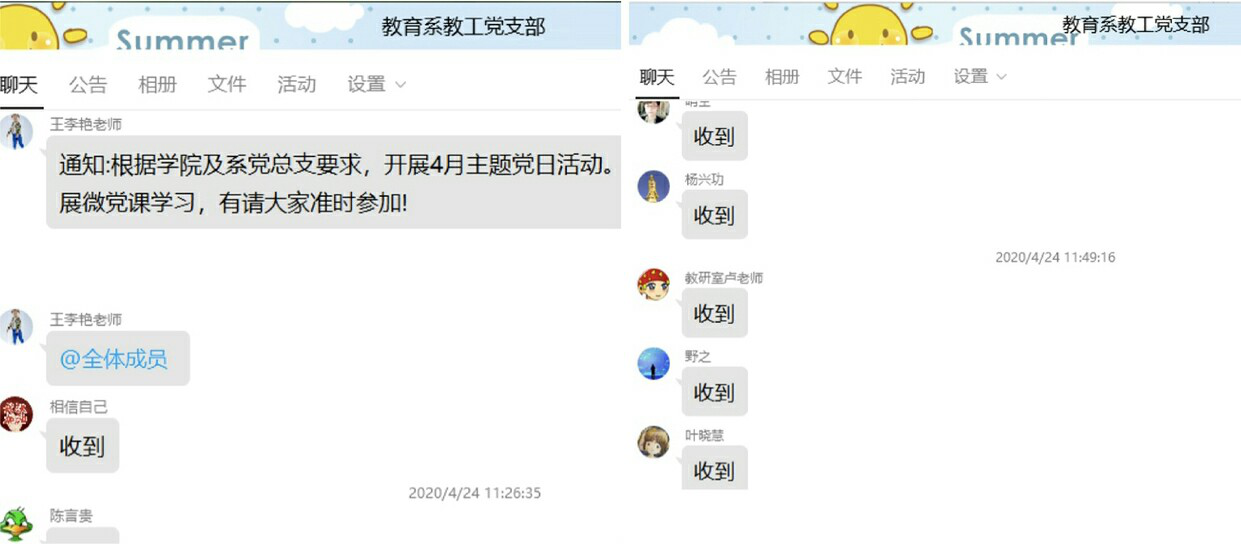Expand the 设置 dropdown in right panel
This screenshot has height=544, width=1241.
pyautogui.click(x=980, y=76)
